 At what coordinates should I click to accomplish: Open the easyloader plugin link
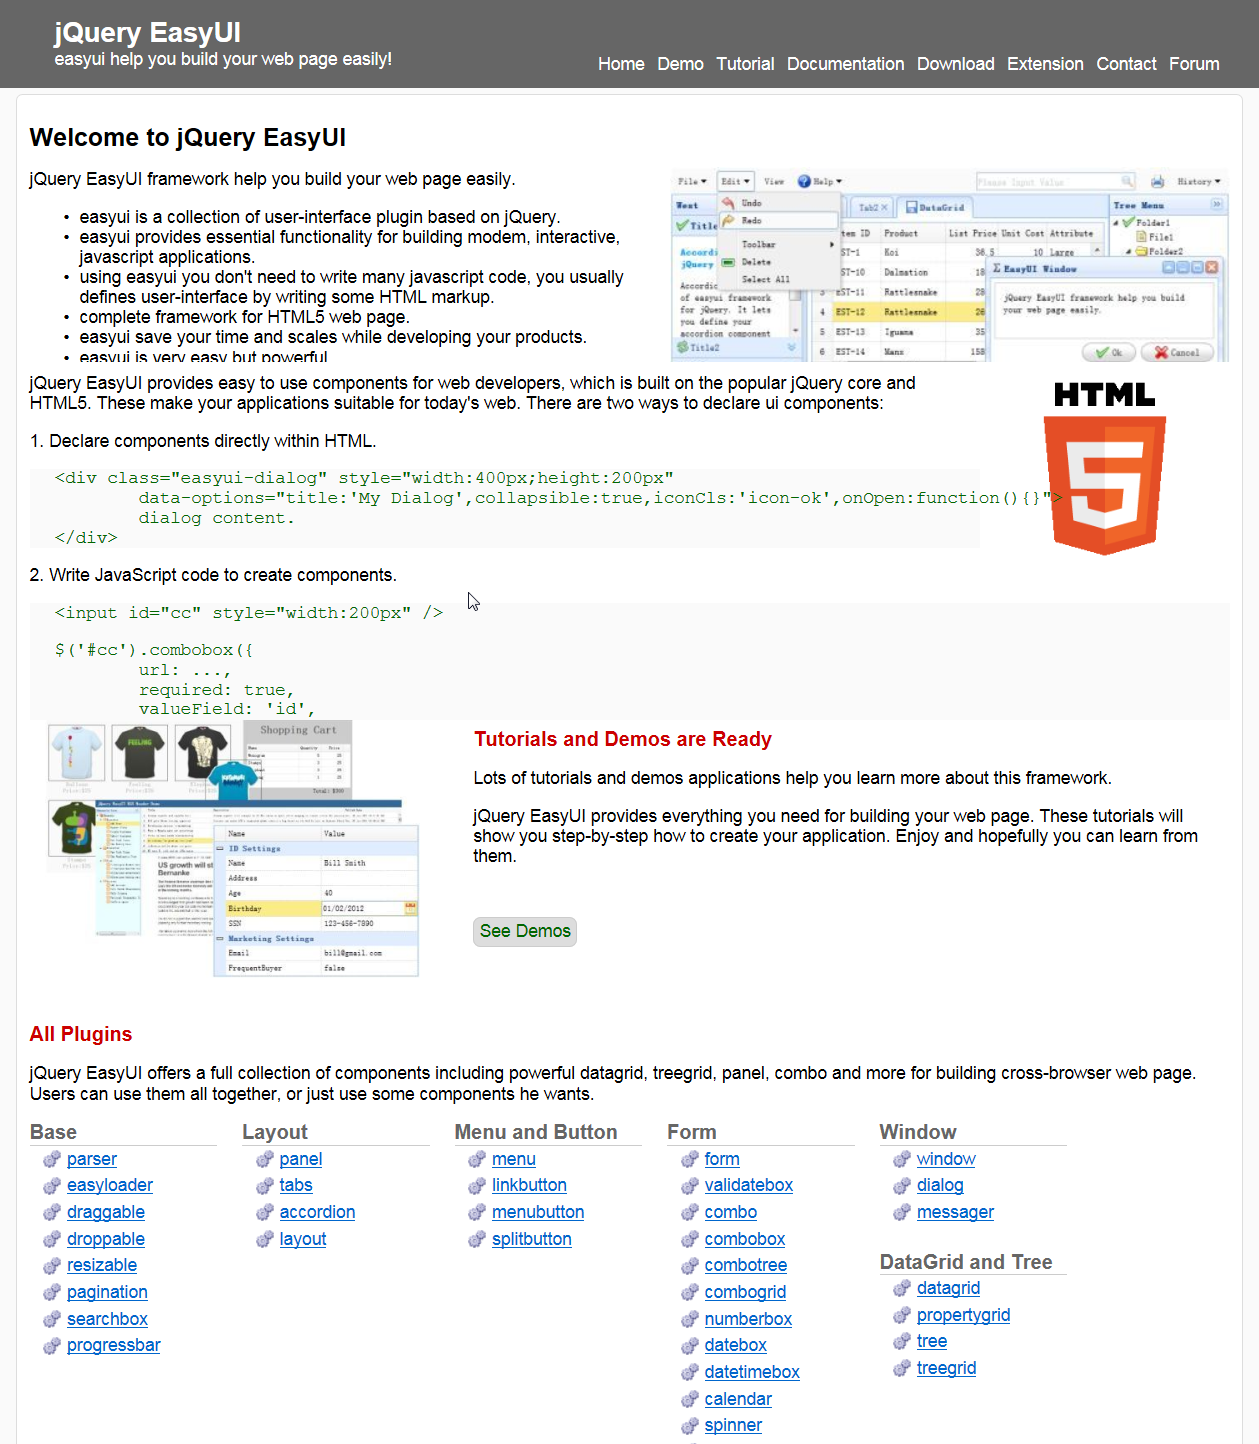pyautogui.click(x=110, y=1185)
